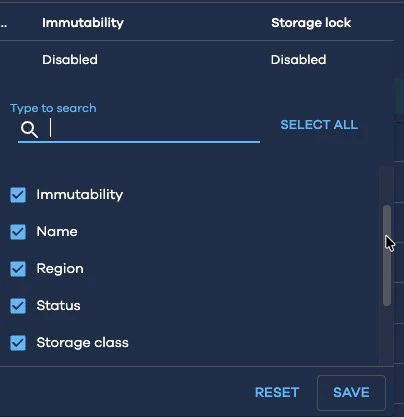The width and height of the screenshot is (404, 417).
Task: Sort by Storage lock column header
Action: 311,23
